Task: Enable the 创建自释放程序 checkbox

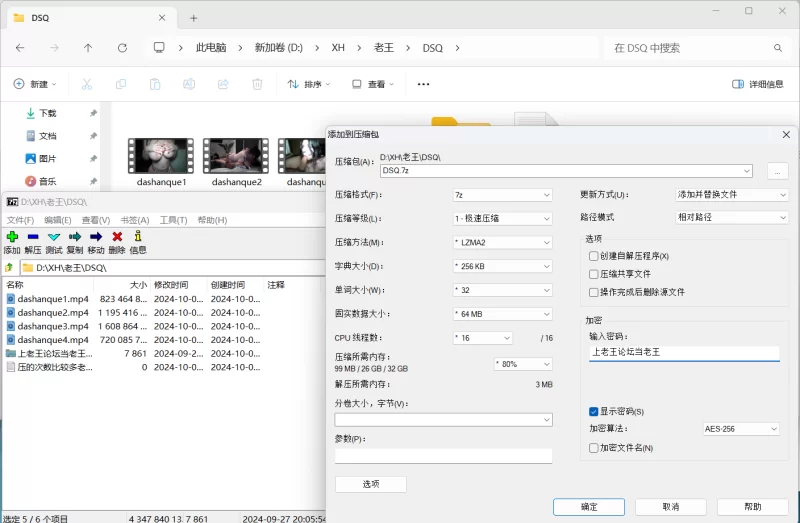Action: click(x=594, y=256)
